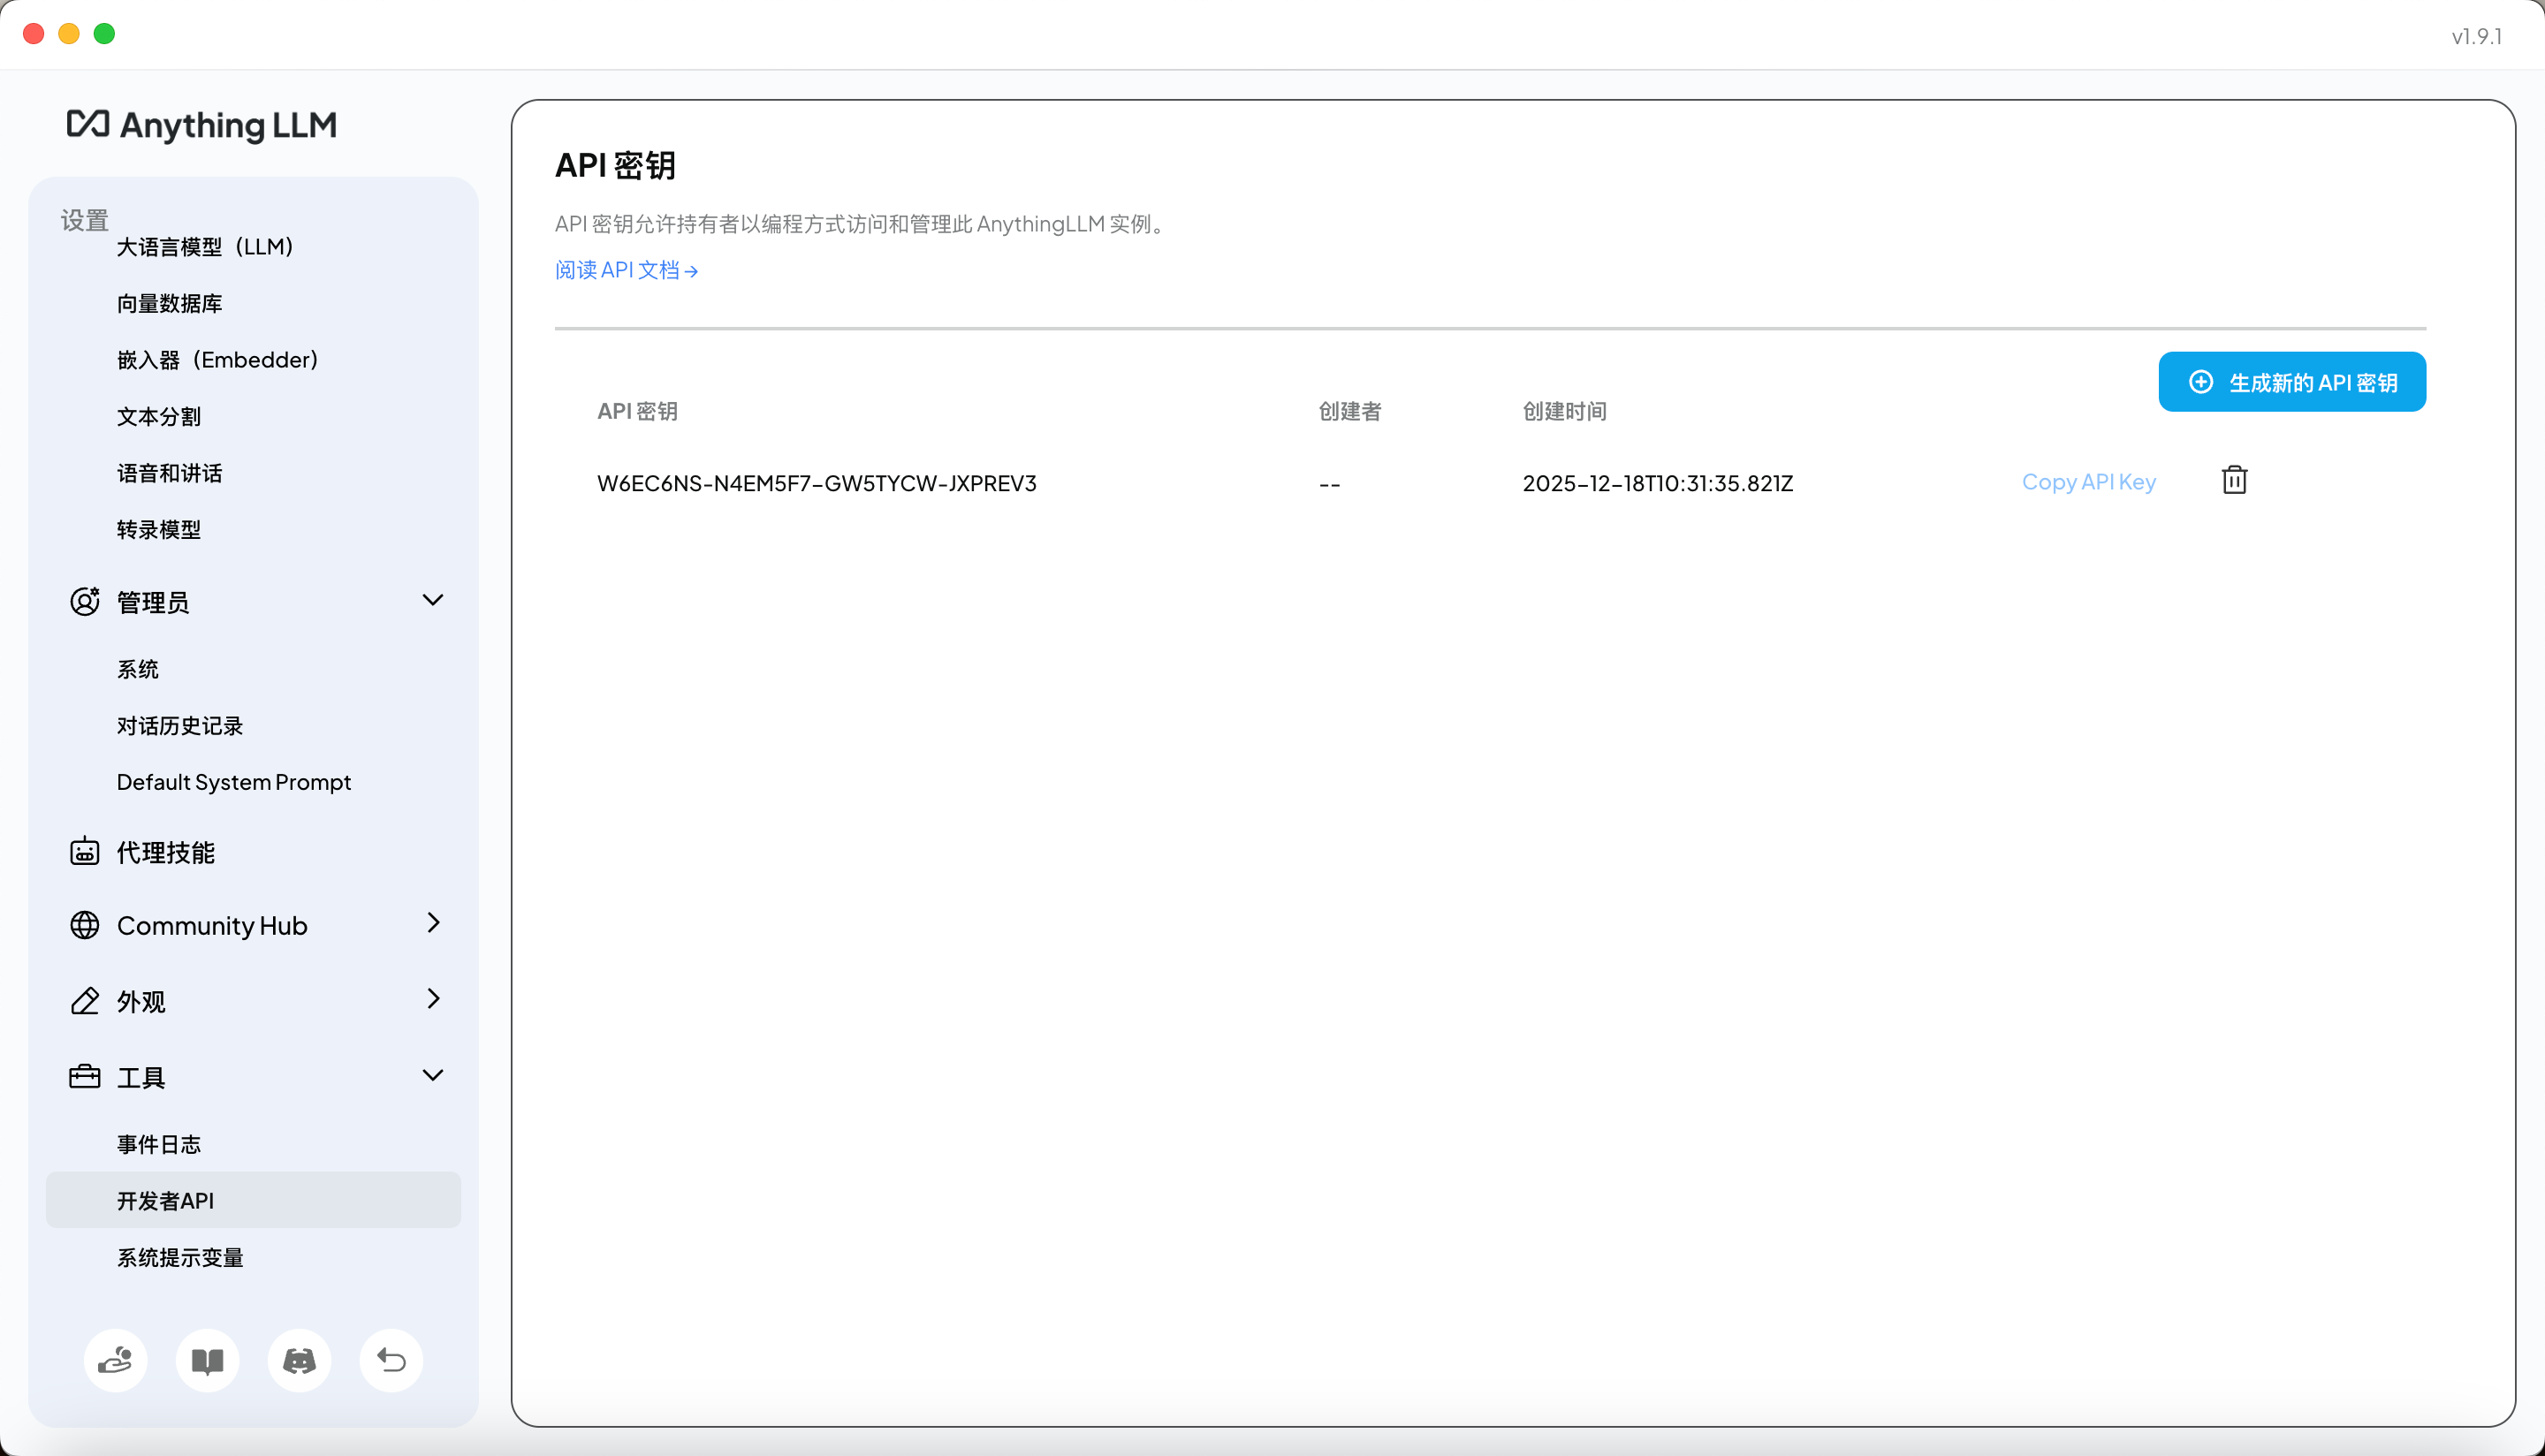
Task: Select the API key text W6EC6NS-N4EM5F7
Action: [816, 483]
